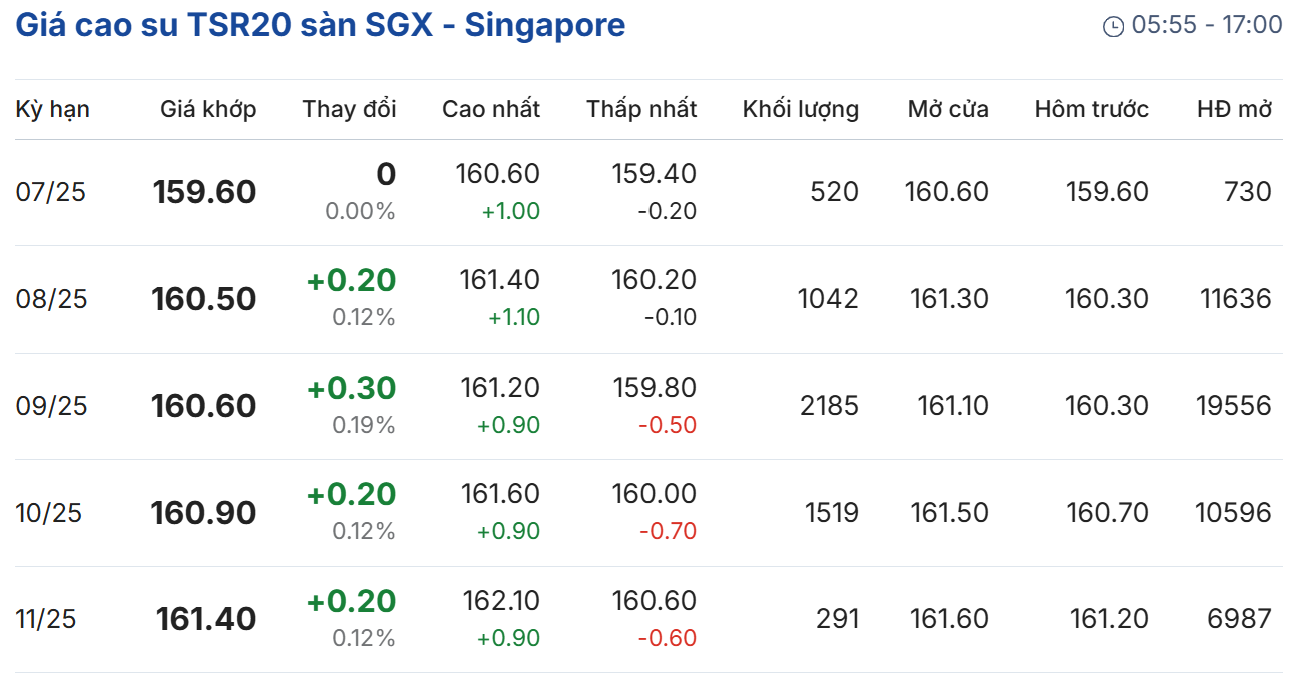Screen dimensions: 1294x674
Task: Click the Mở cửa column header
Action: point(948,109)
